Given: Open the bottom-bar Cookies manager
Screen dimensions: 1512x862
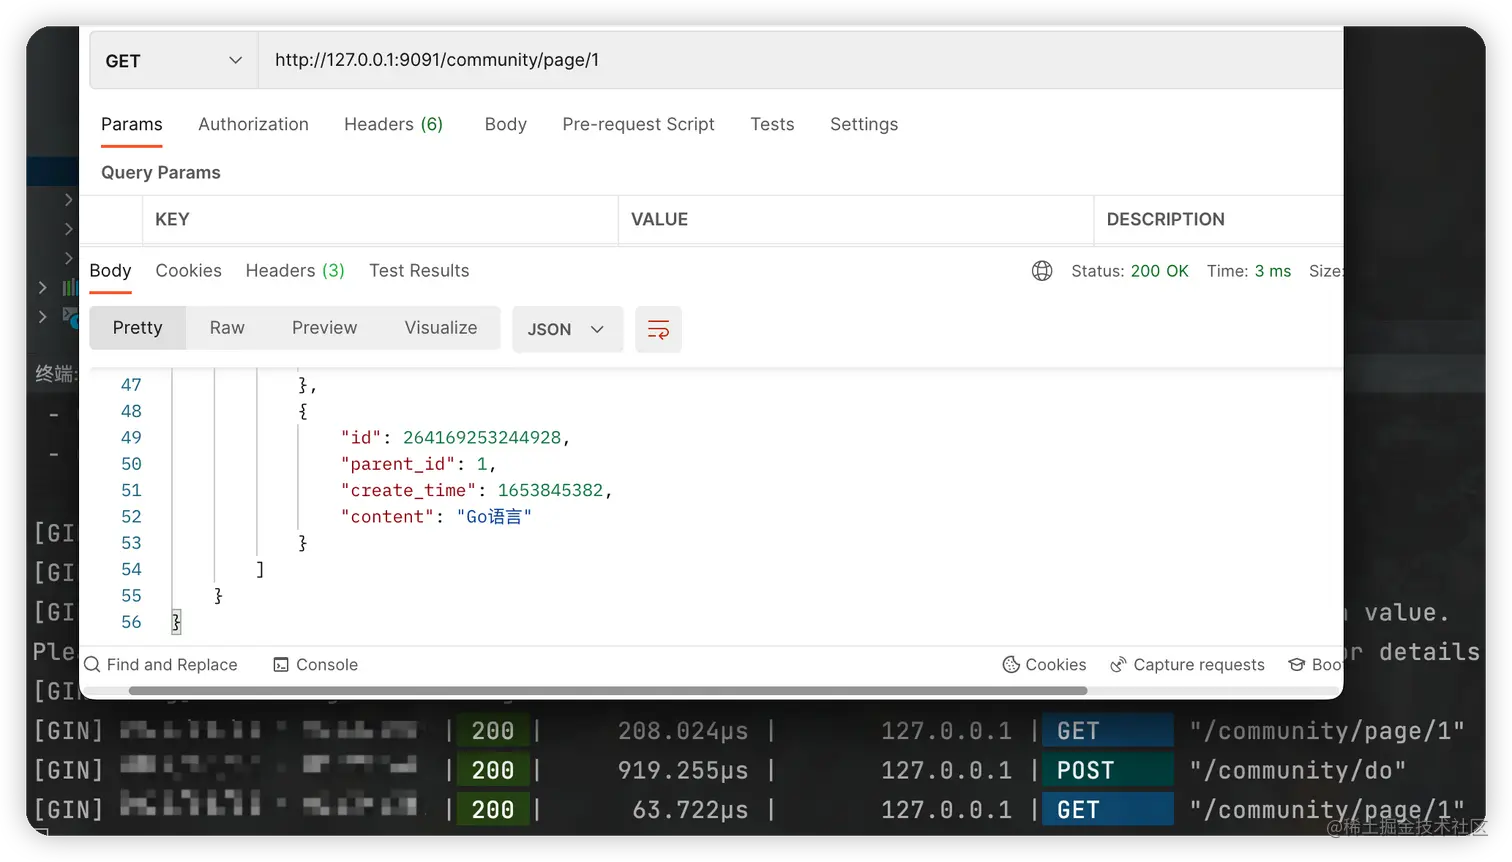Looking at the screenshot, I should [x=1044, y=665].
